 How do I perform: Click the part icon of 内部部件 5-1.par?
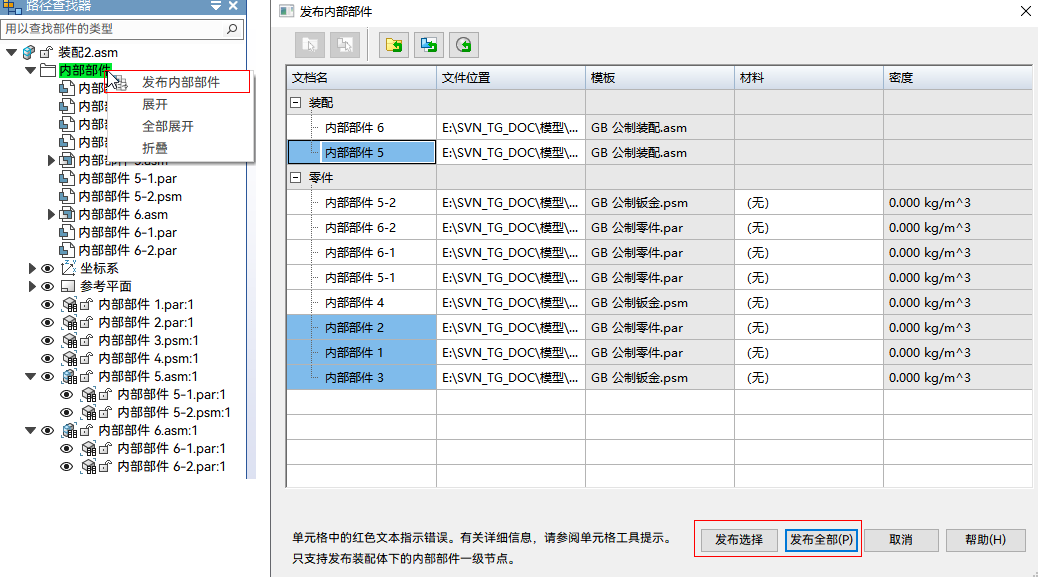(x=67, y=178)
